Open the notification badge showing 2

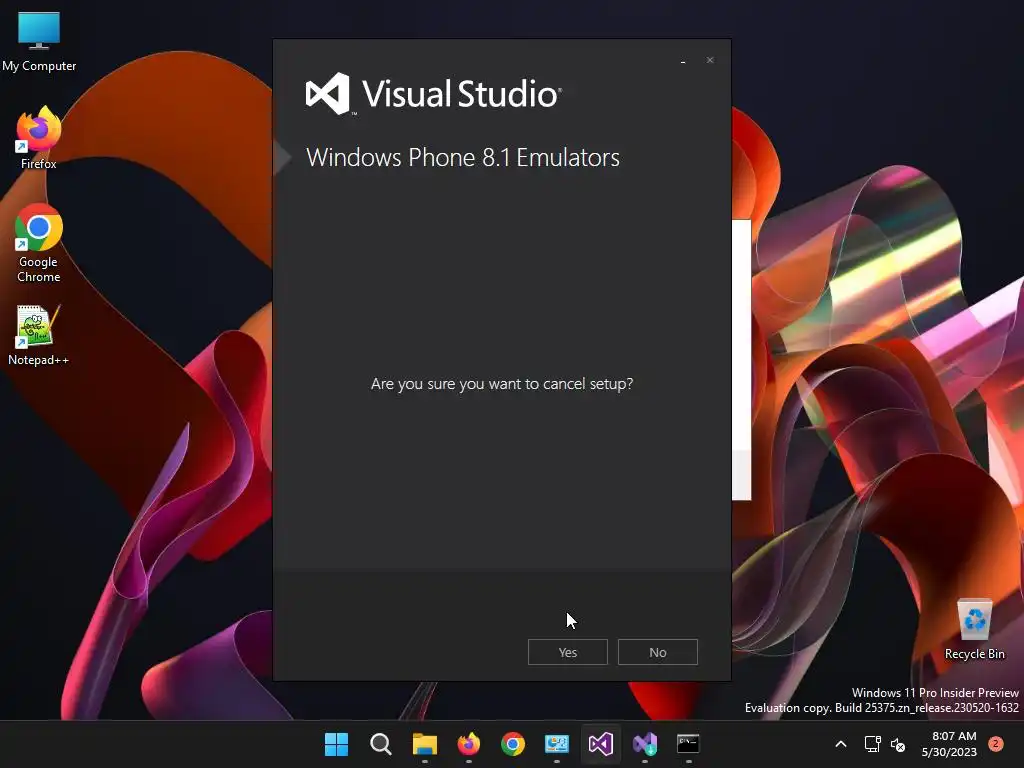click(x=995, y=743)
